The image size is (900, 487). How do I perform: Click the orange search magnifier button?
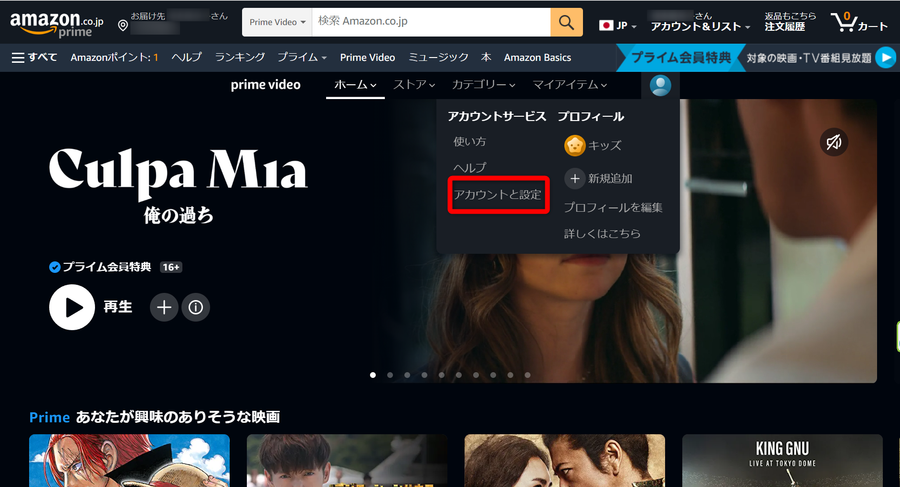pos(566,22)
